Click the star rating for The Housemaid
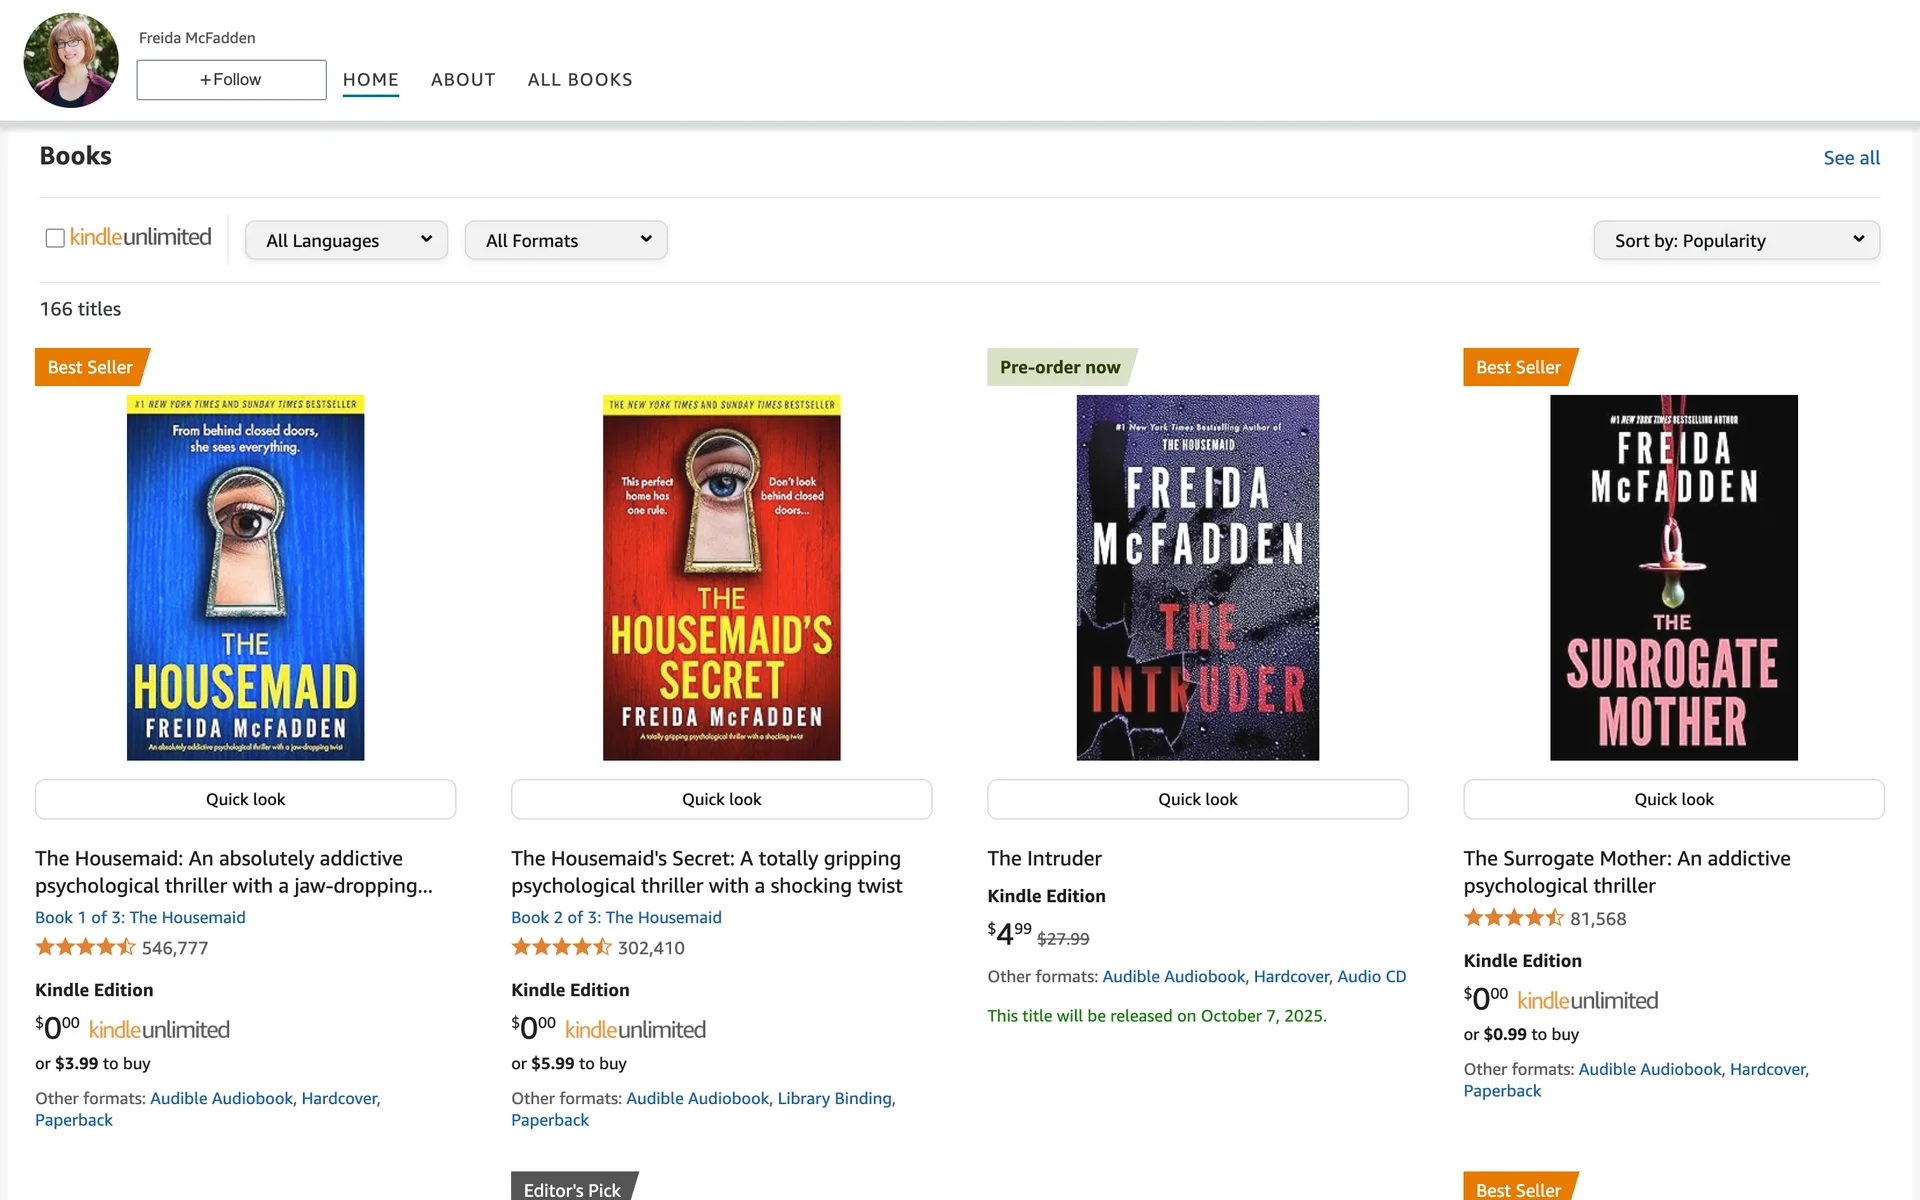1920x1200 pixels. pyautogui.click(x=85, y=947)
